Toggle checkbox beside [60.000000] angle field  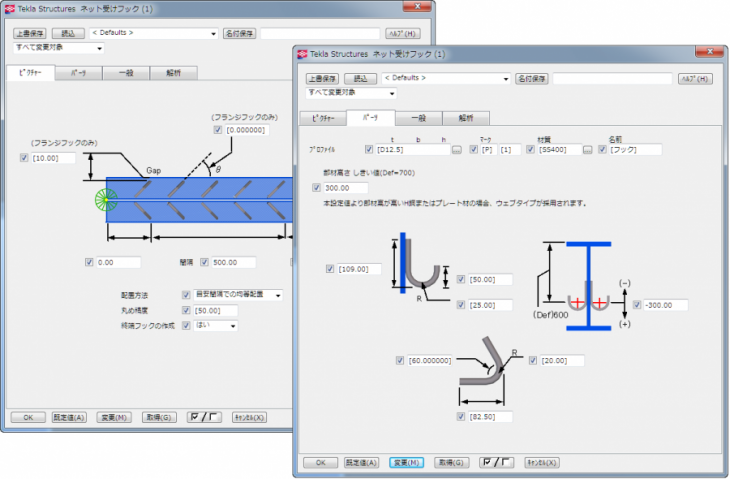[x=399, y=360]
